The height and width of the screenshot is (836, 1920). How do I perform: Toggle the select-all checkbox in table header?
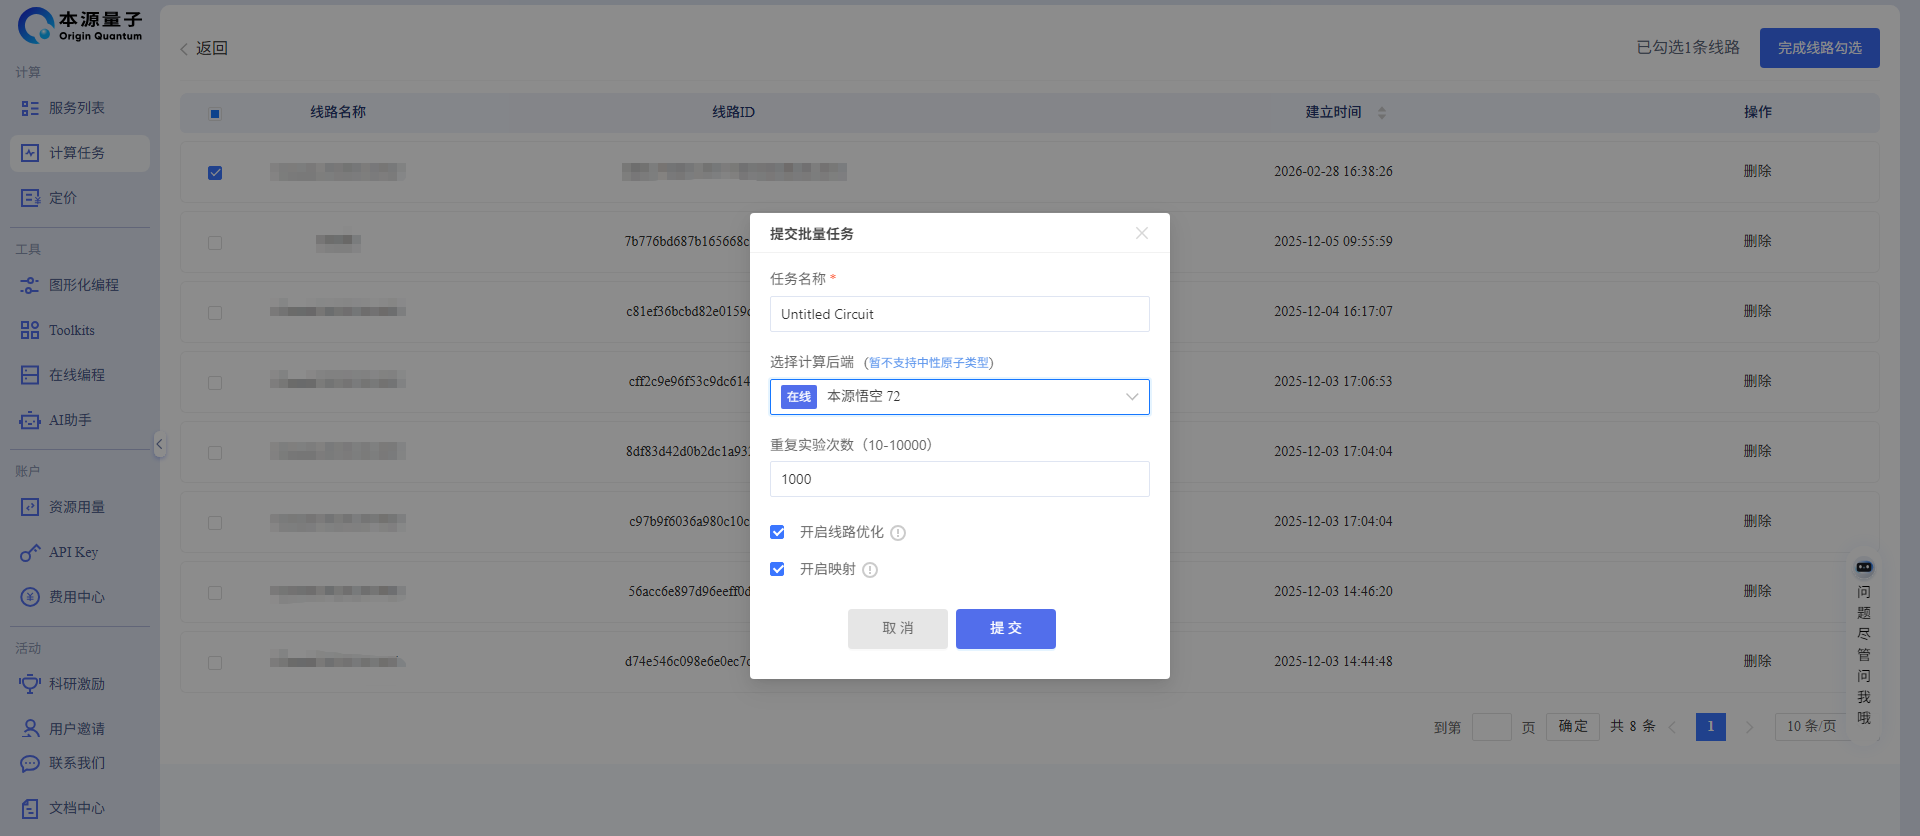click(x=215, y=113)
